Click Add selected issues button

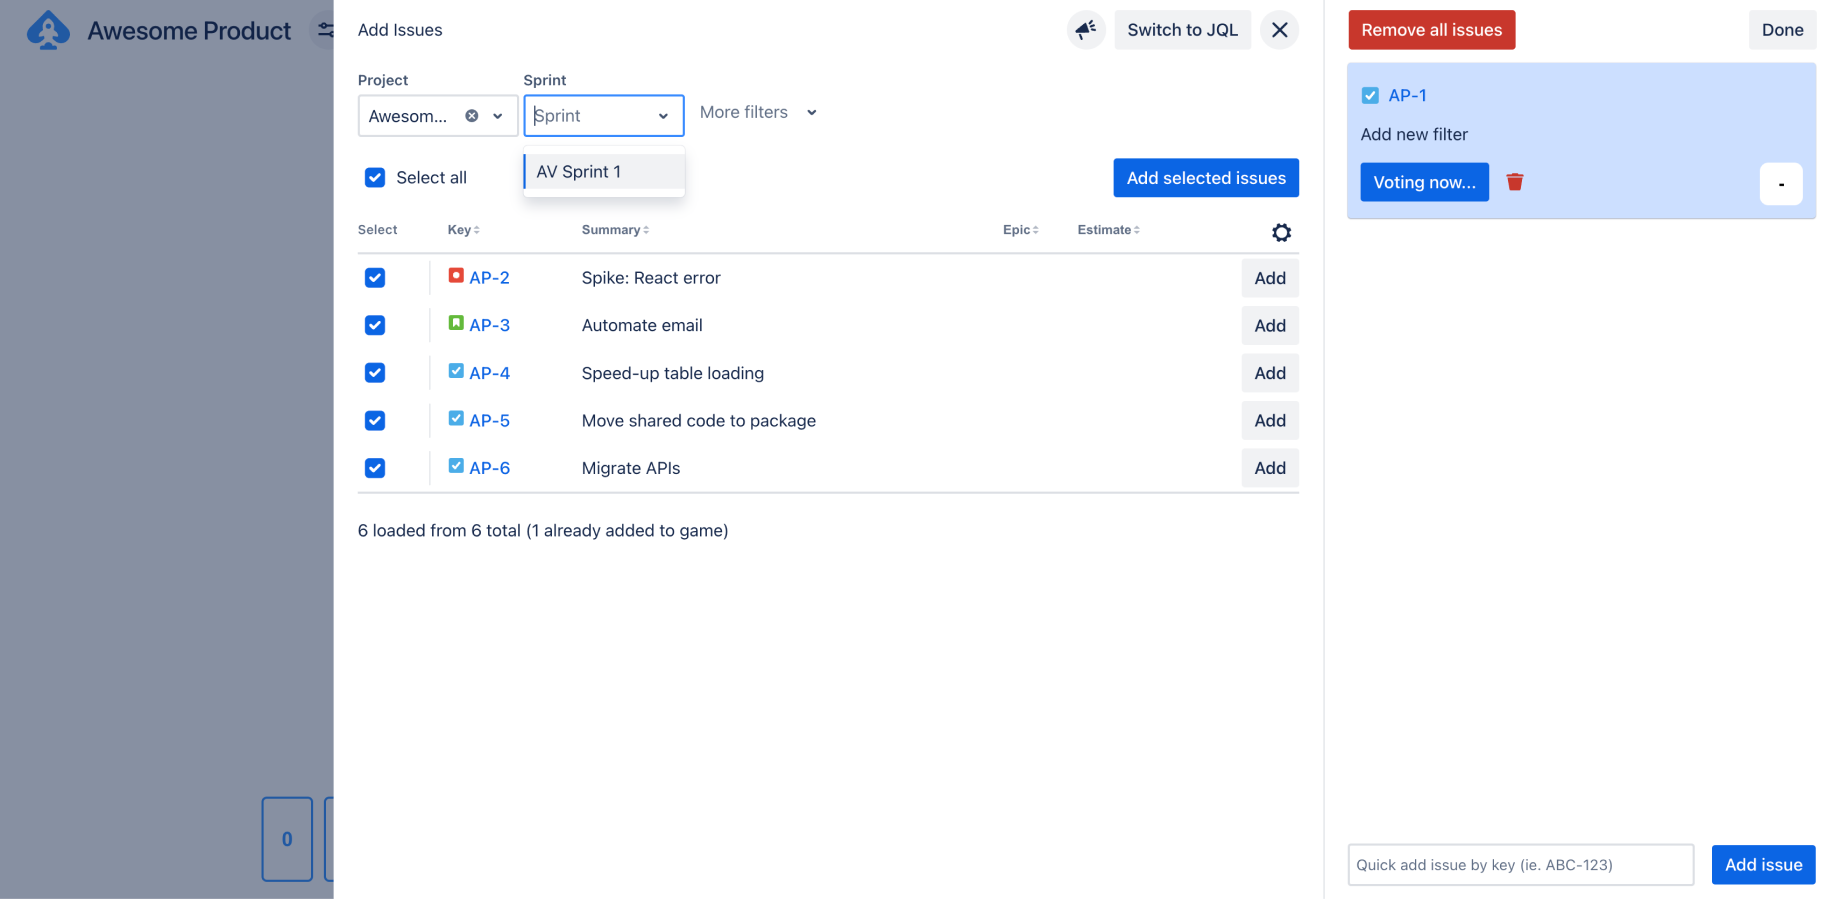1206,178
